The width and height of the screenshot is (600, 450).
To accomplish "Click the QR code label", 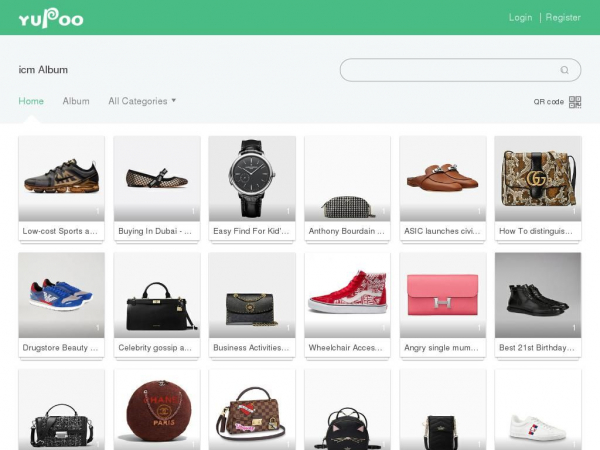I will [x=549, y=102].
